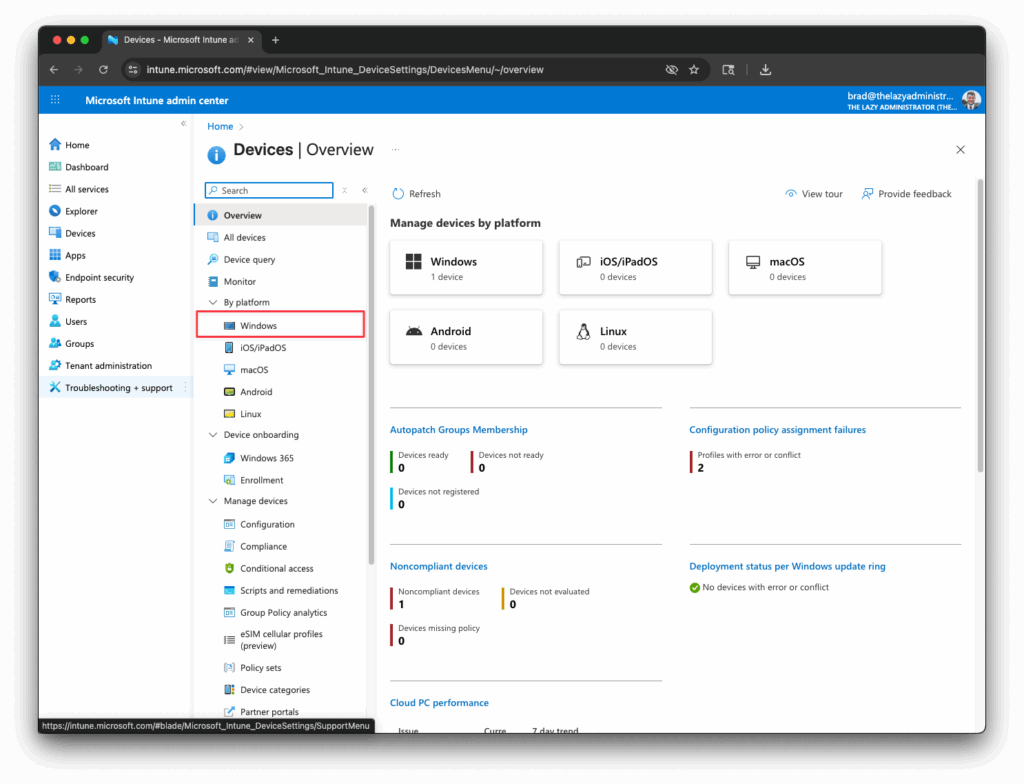Click the device search input field
Viewport: 1024px width, 784px height.
tap(268, 190)
